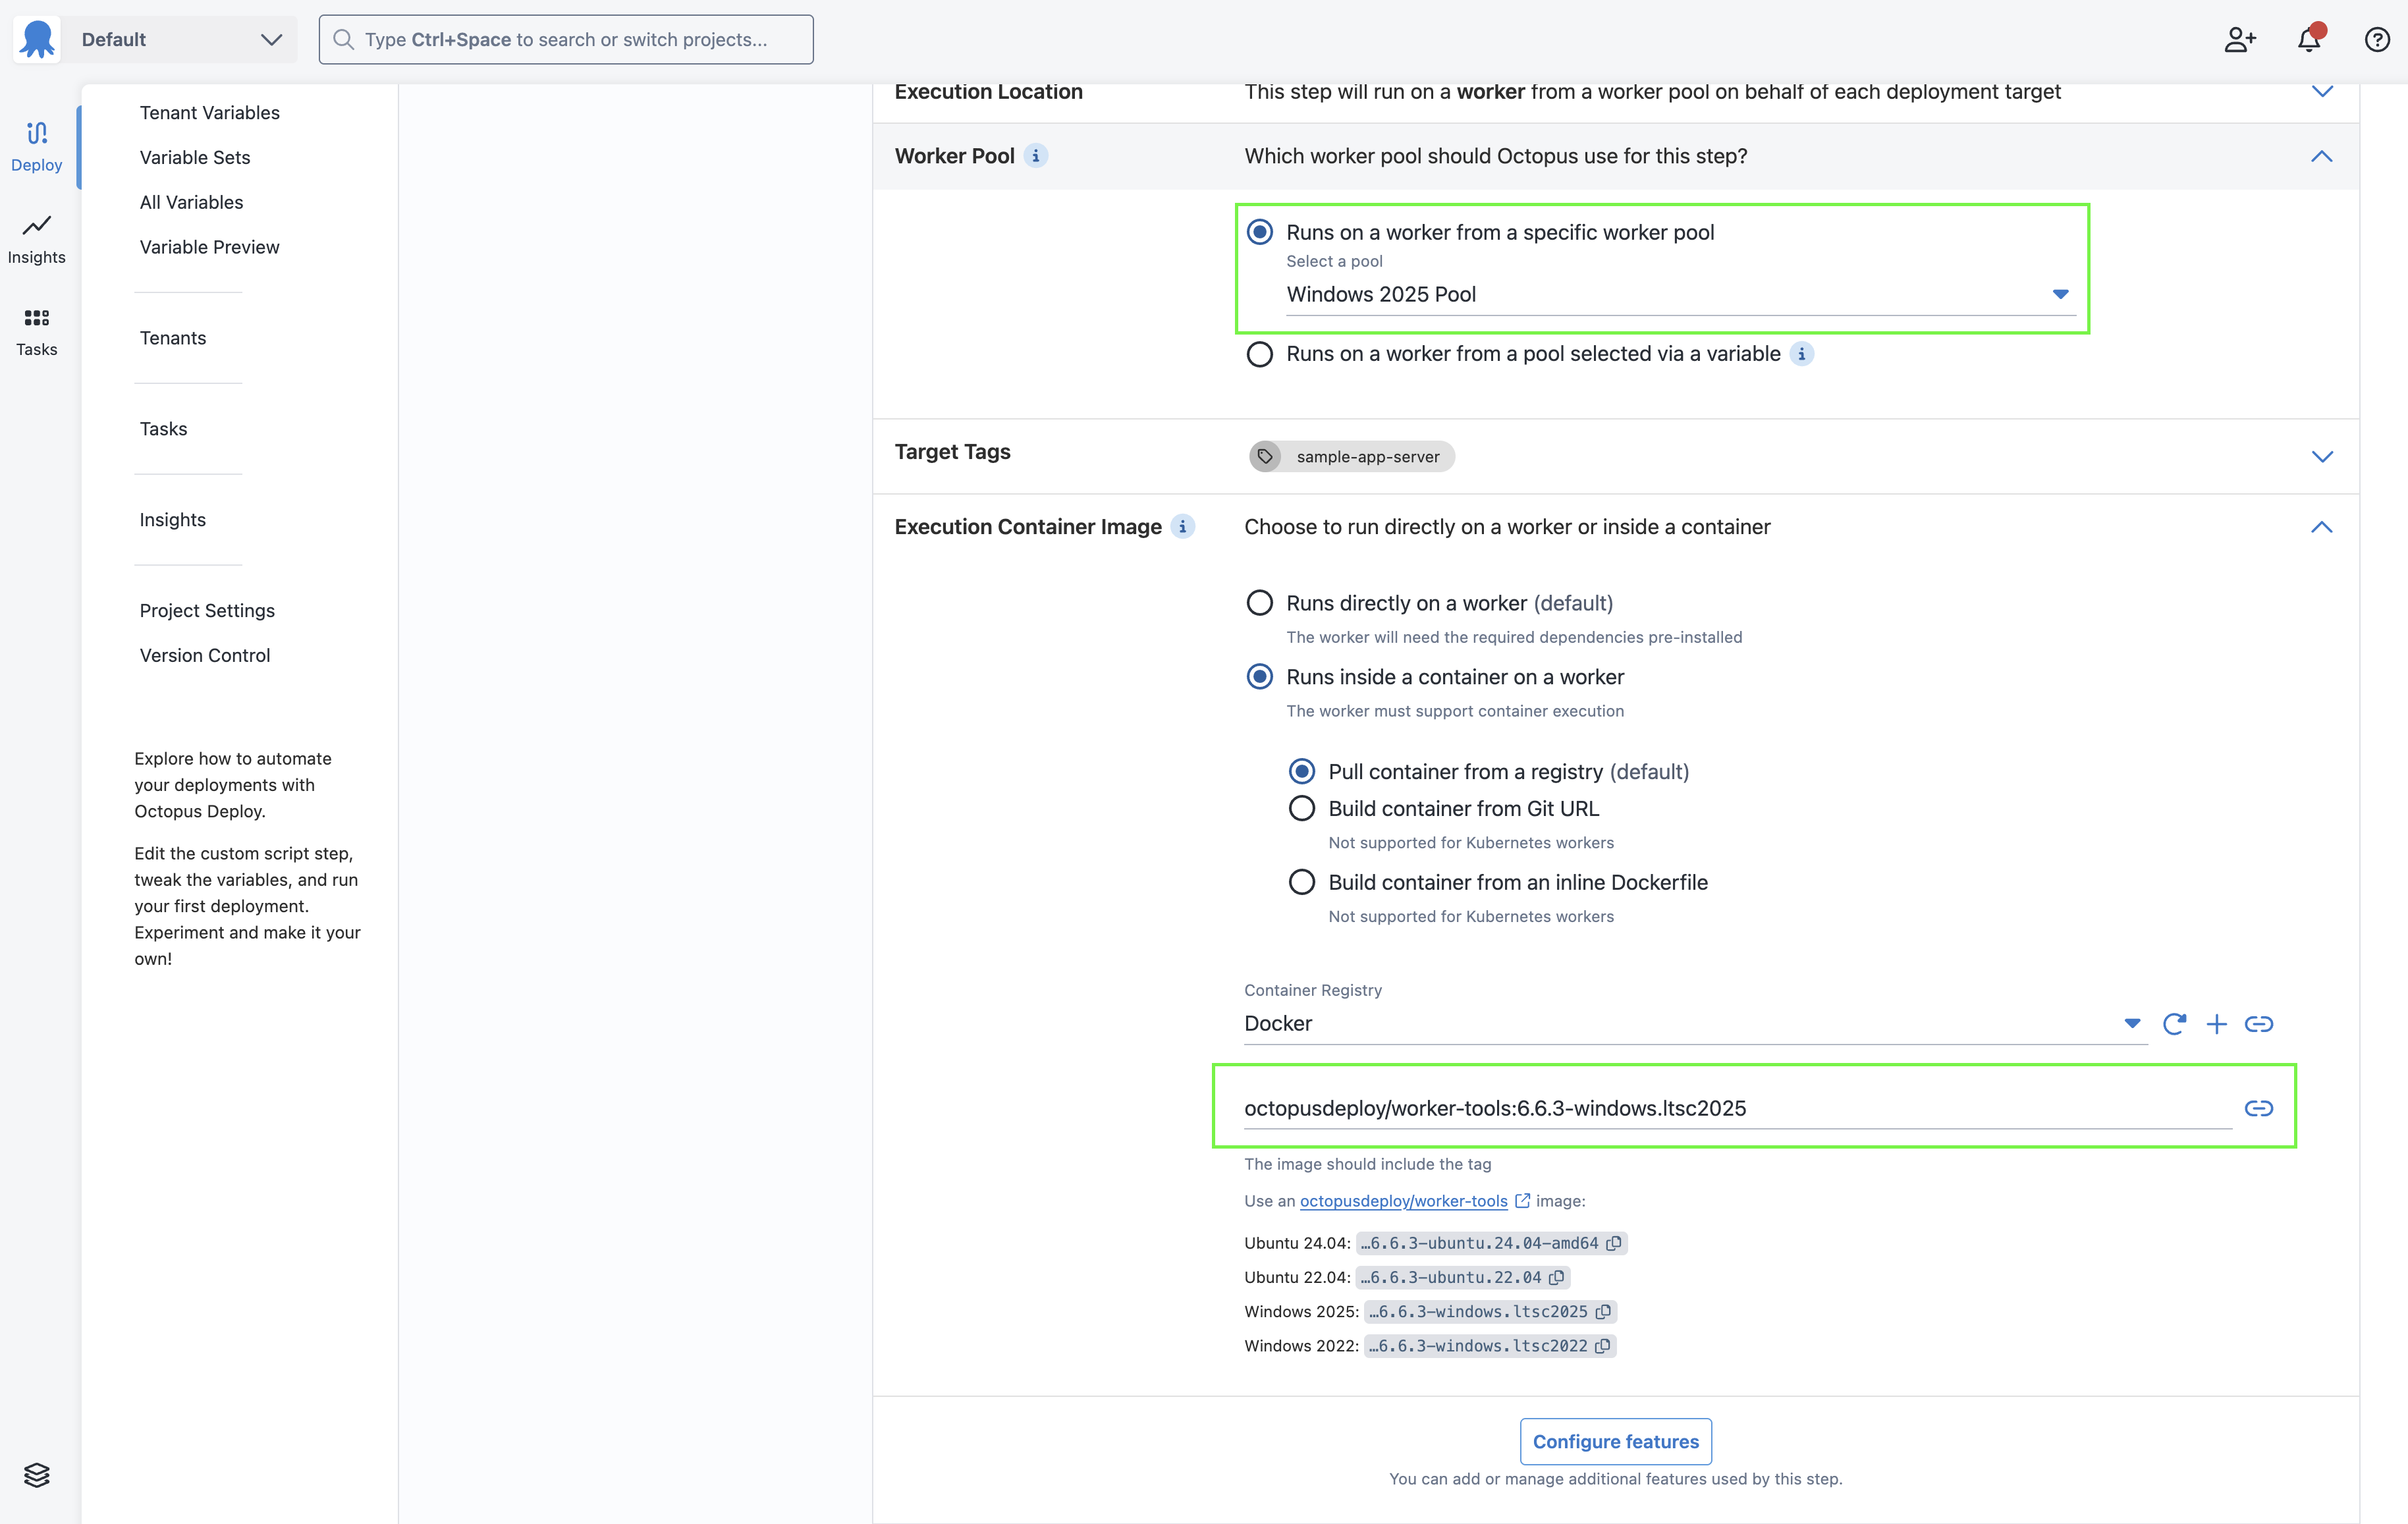Open Version Control settings
The width and height of the screenshot is (2408, 1524).
pos(205,656)
